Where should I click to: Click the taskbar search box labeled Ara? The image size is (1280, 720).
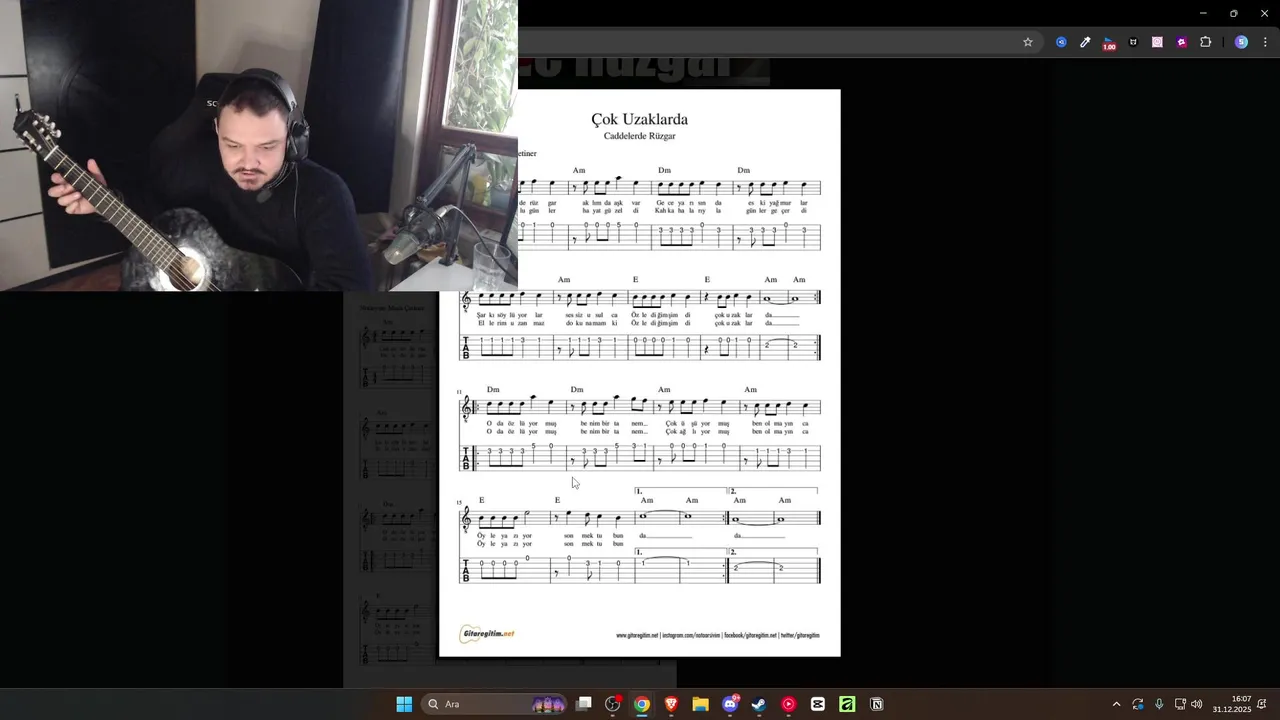point(494,704)
